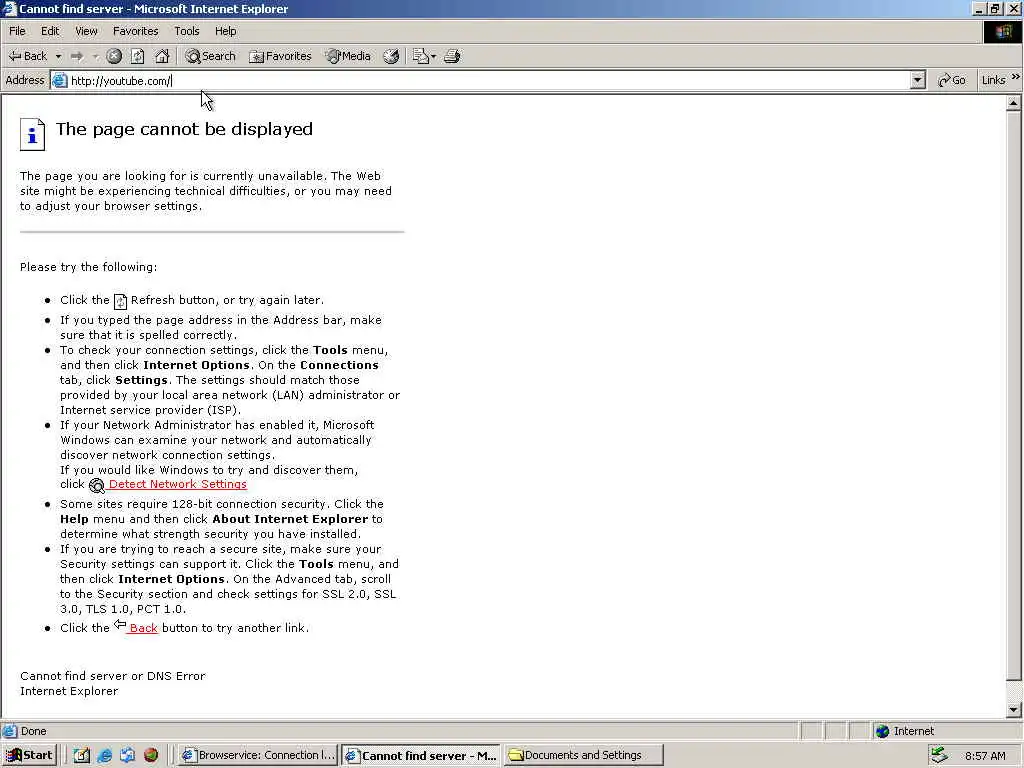Stop page loading with the Stop icon
The width and height of the screenshot is (1024, 768).
click(x=114, y=56)
